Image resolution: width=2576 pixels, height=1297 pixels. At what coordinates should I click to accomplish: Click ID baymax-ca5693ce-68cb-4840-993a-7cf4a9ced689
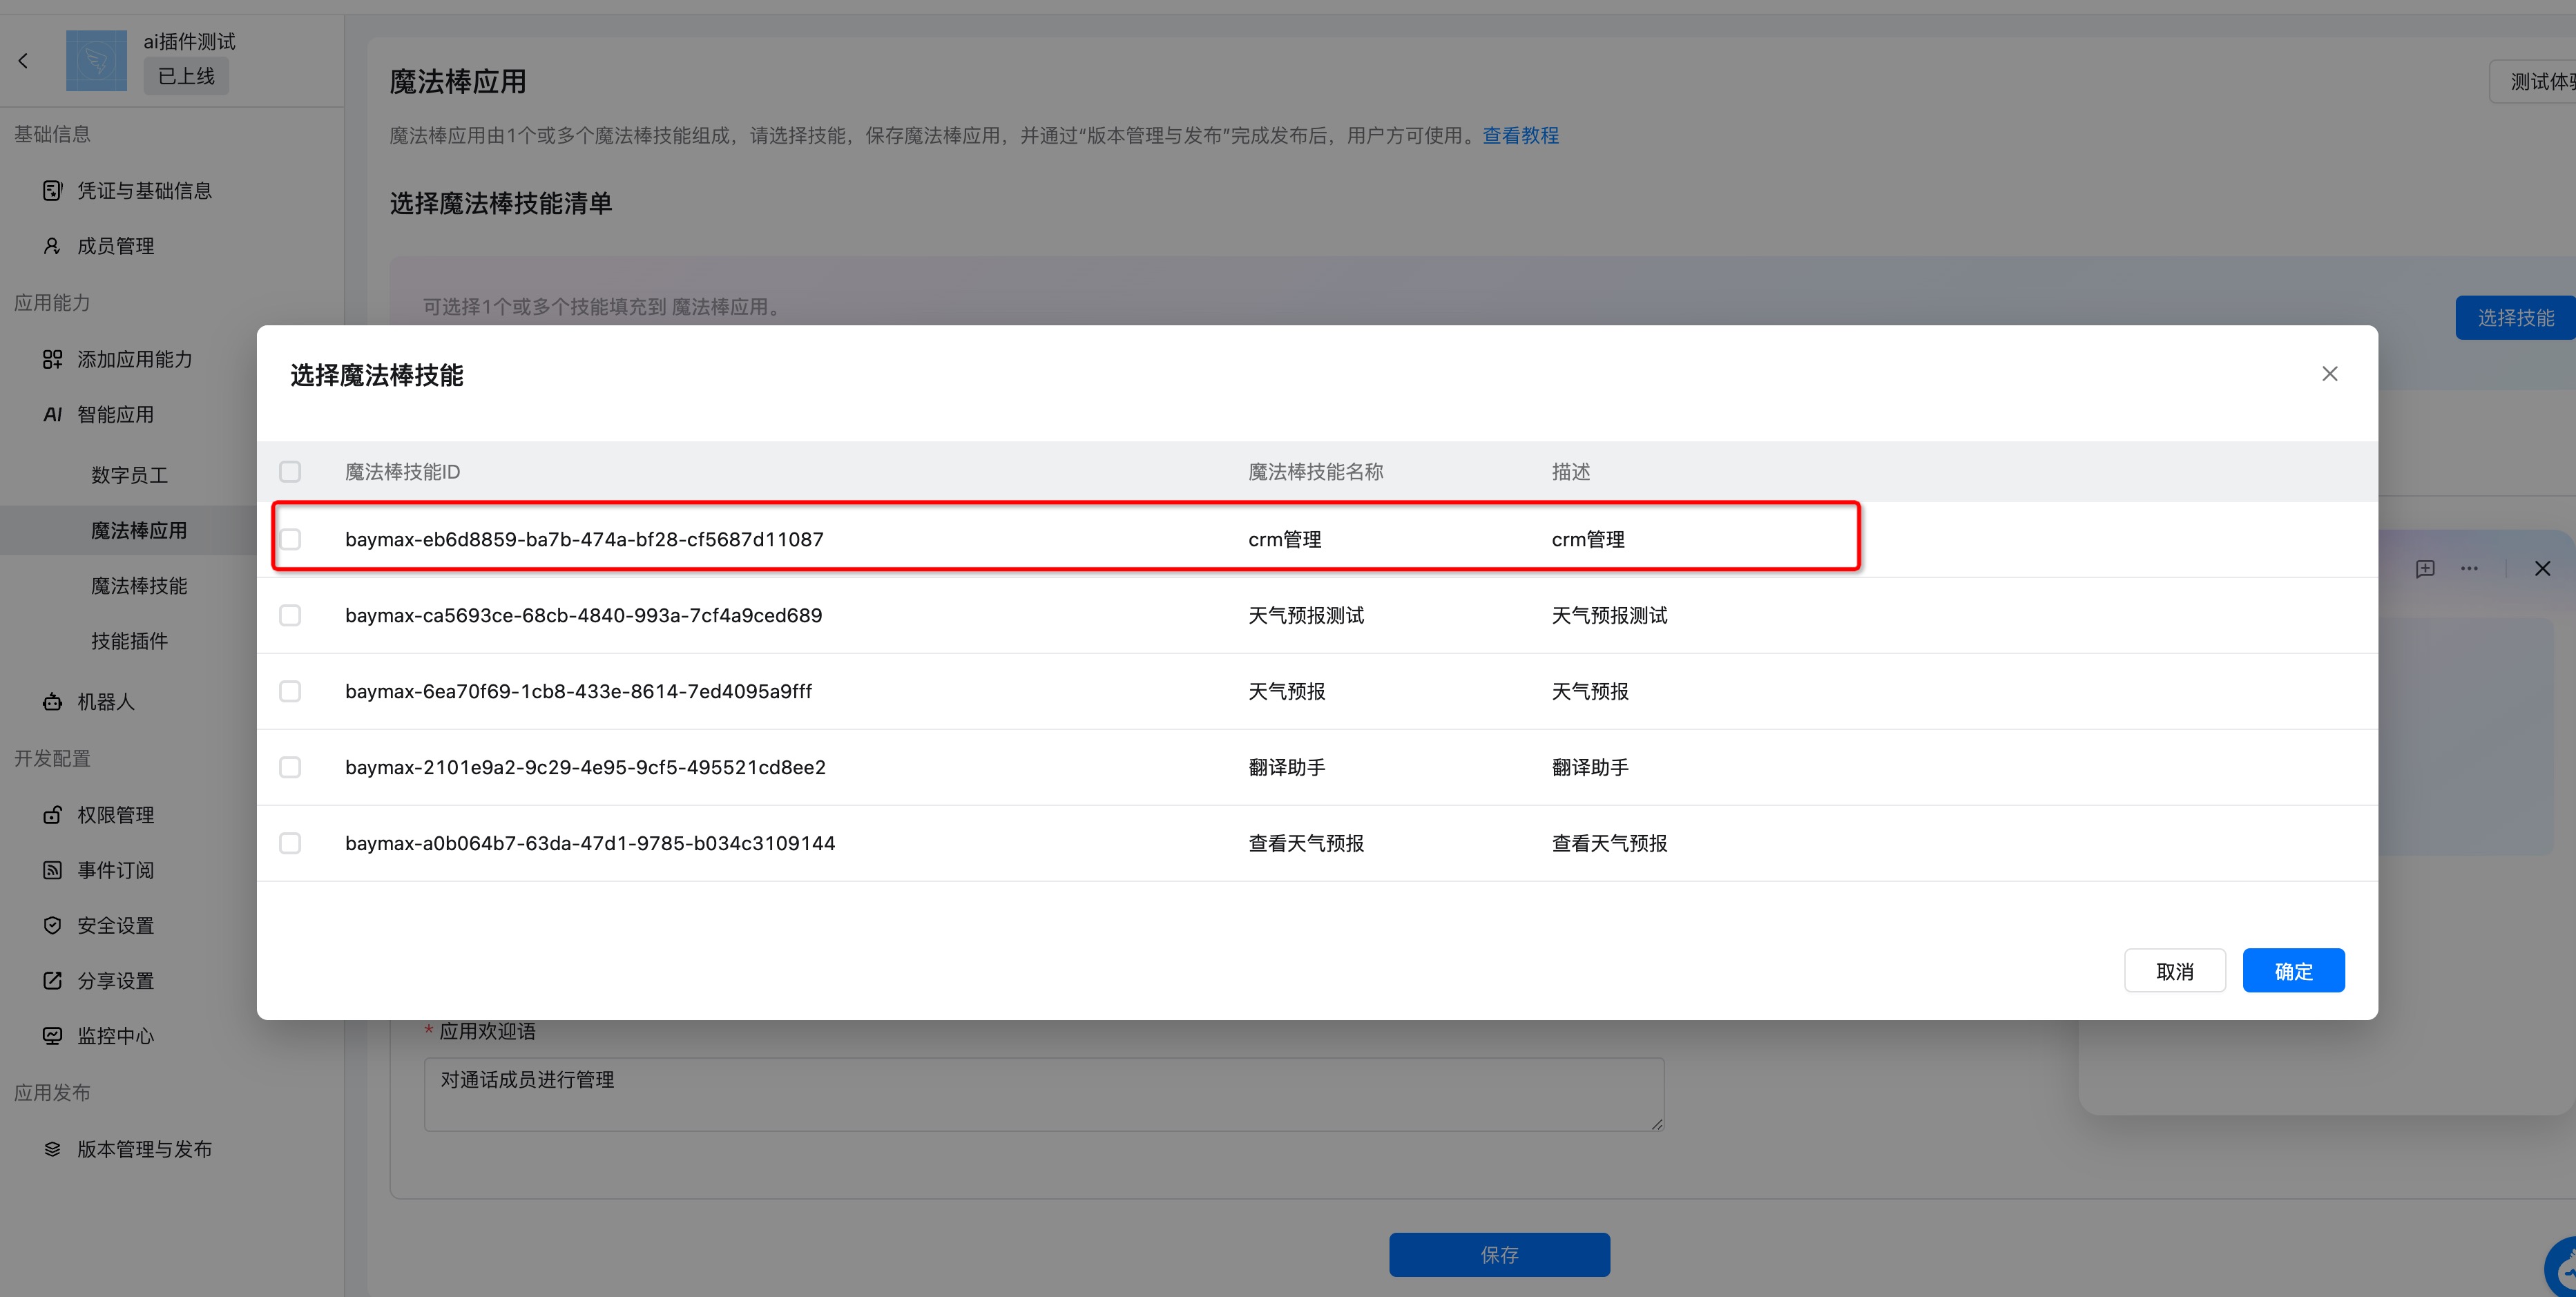point(583,615)
